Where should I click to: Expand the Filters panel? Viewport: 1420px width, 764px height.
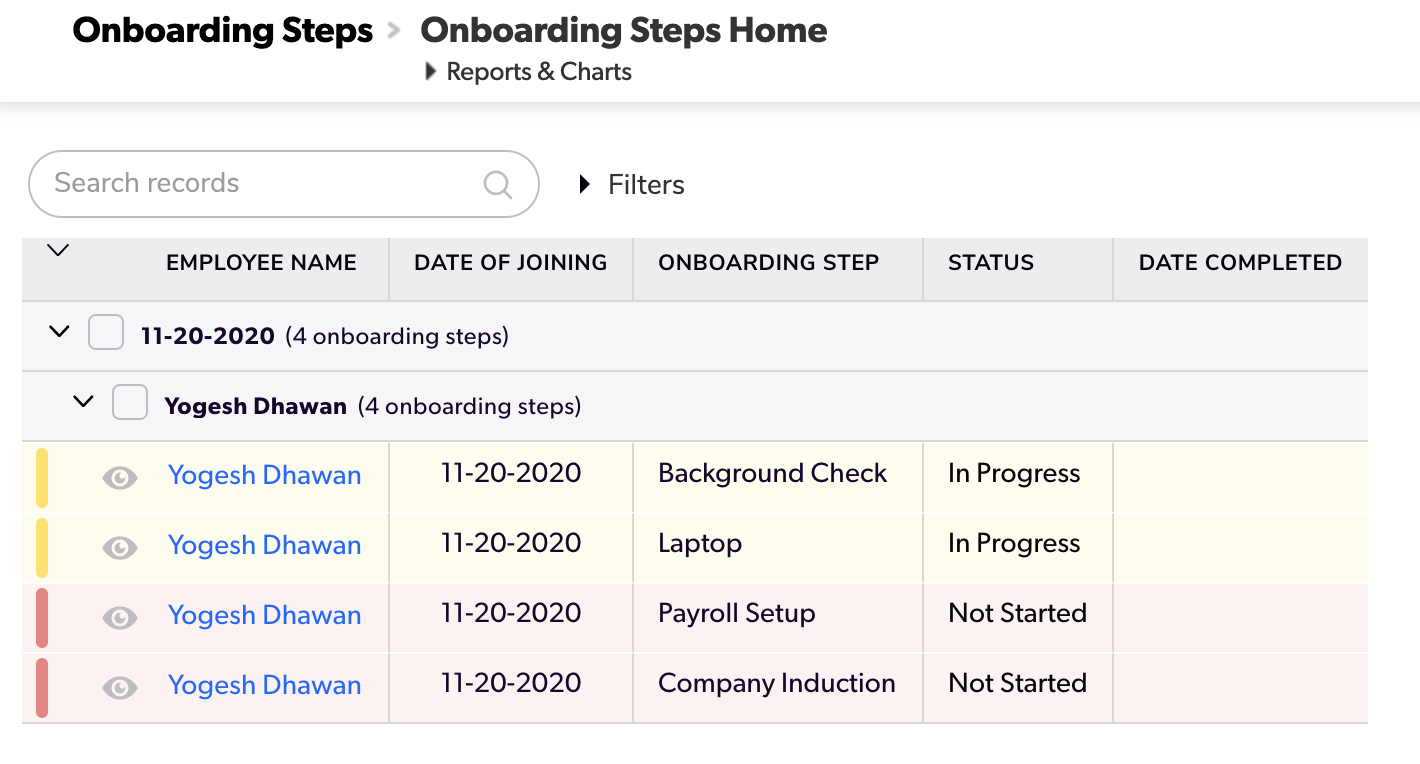click(632, 185)
